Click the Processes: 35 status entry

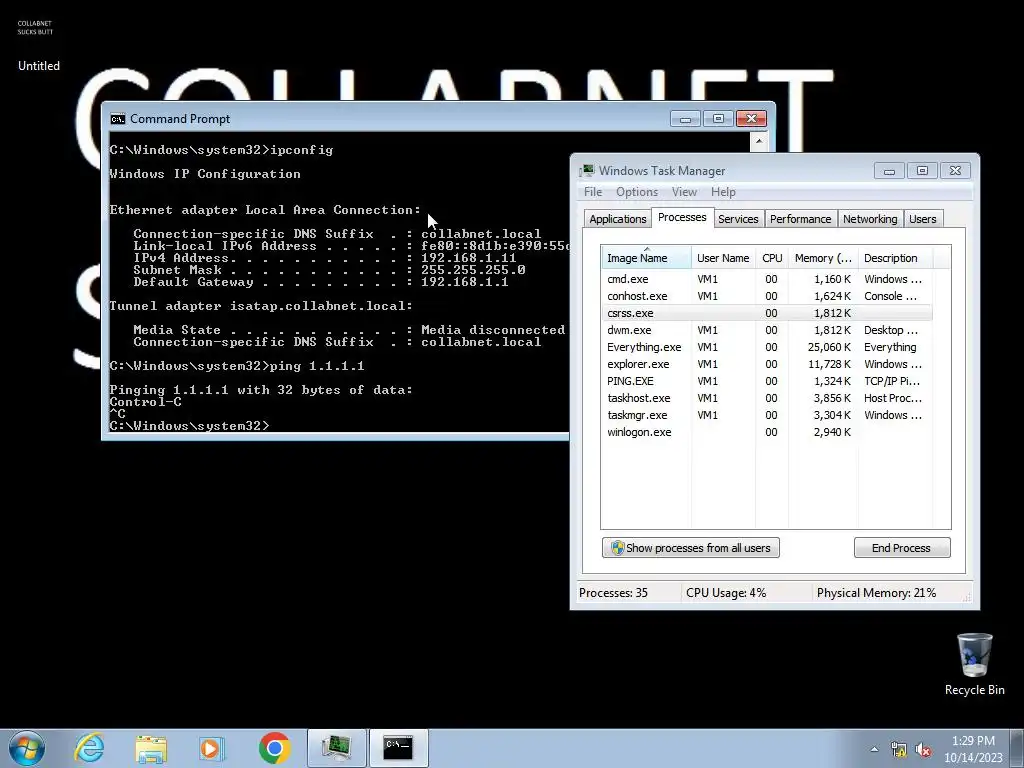pyautogui.click(x=613, y=593)
